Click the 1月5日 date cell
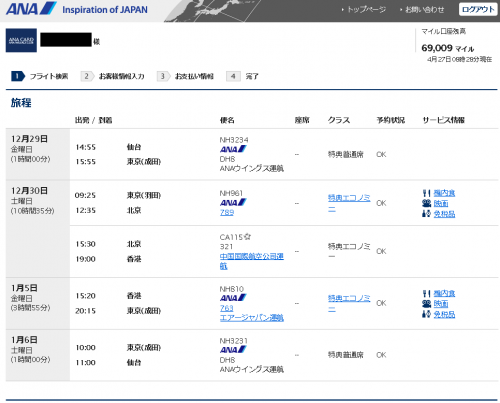This screenshot has height=403, width=500. click(38, 303)
